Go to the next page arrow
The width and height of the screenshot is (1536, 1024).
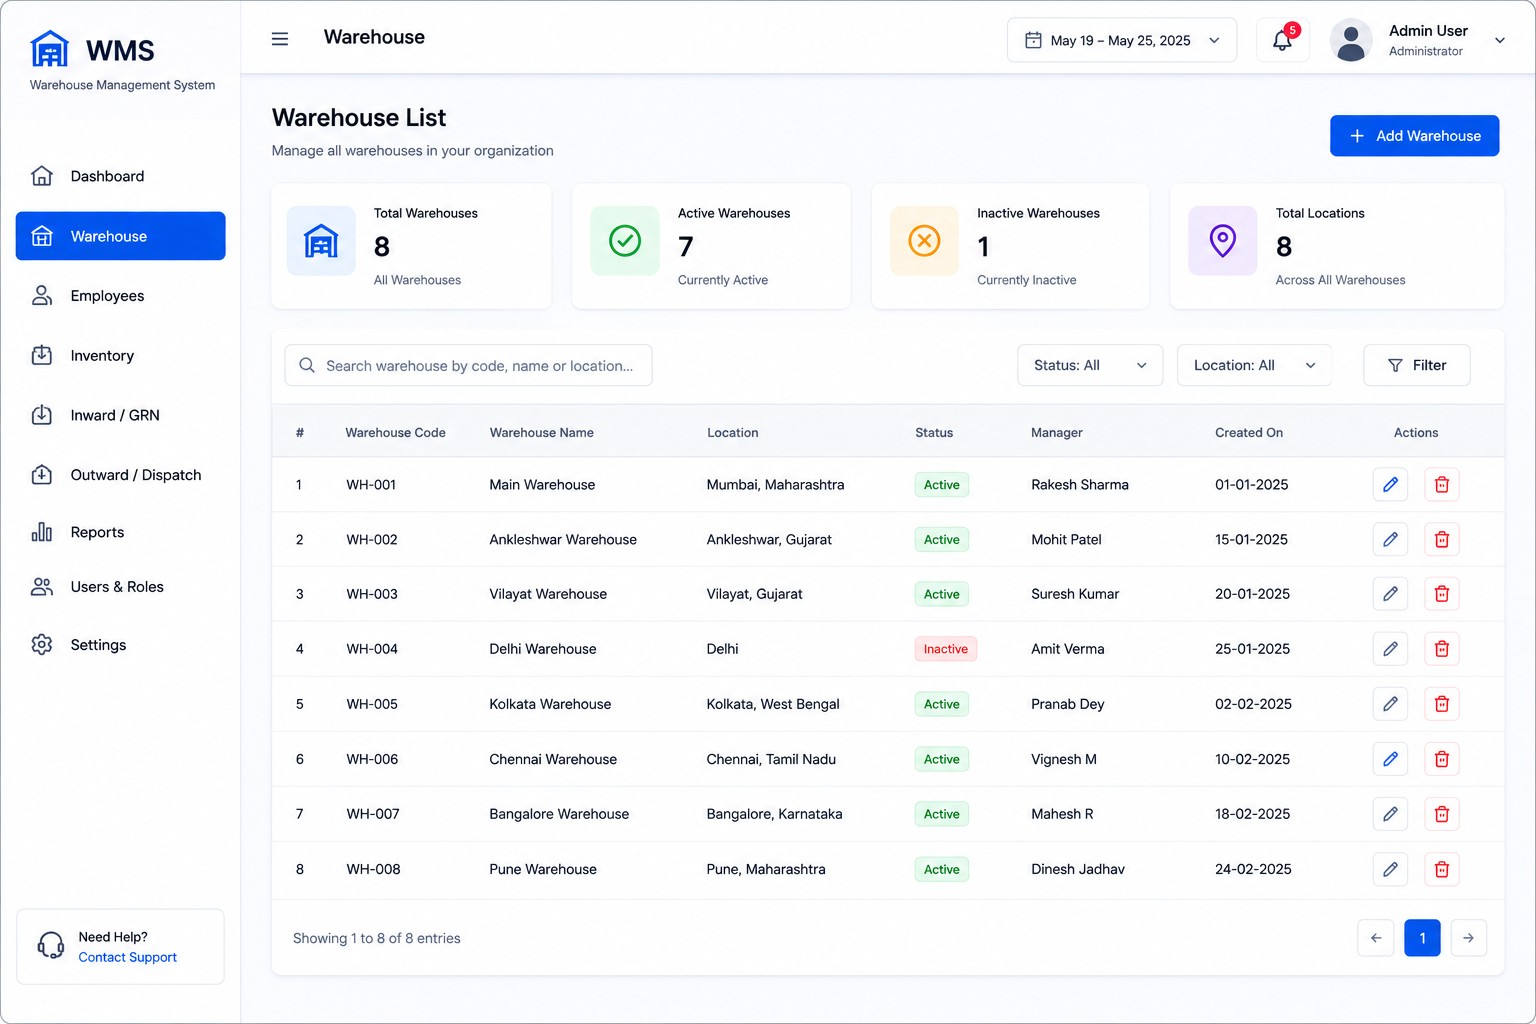tap(1468, 938)
